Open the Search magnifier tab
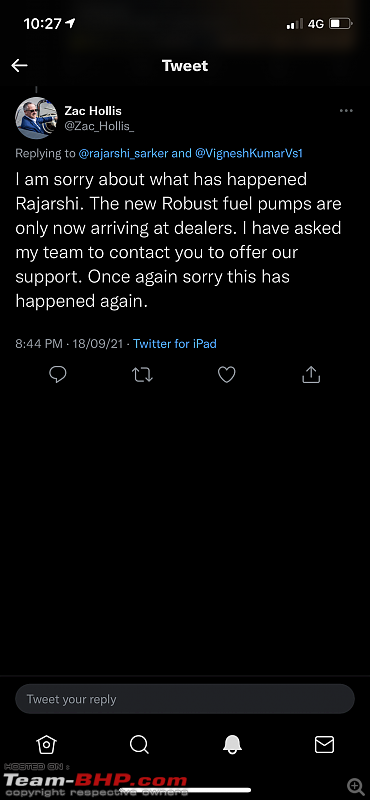370x800 pixels. pyautogui.click(x=139, y=744)
